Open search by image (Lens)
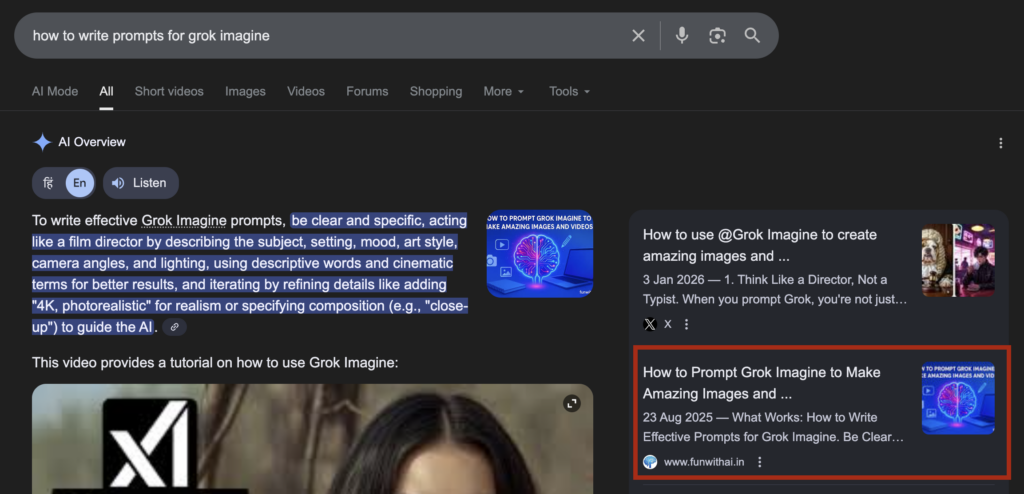This screenshot has width=1024, height=494. 717,35
